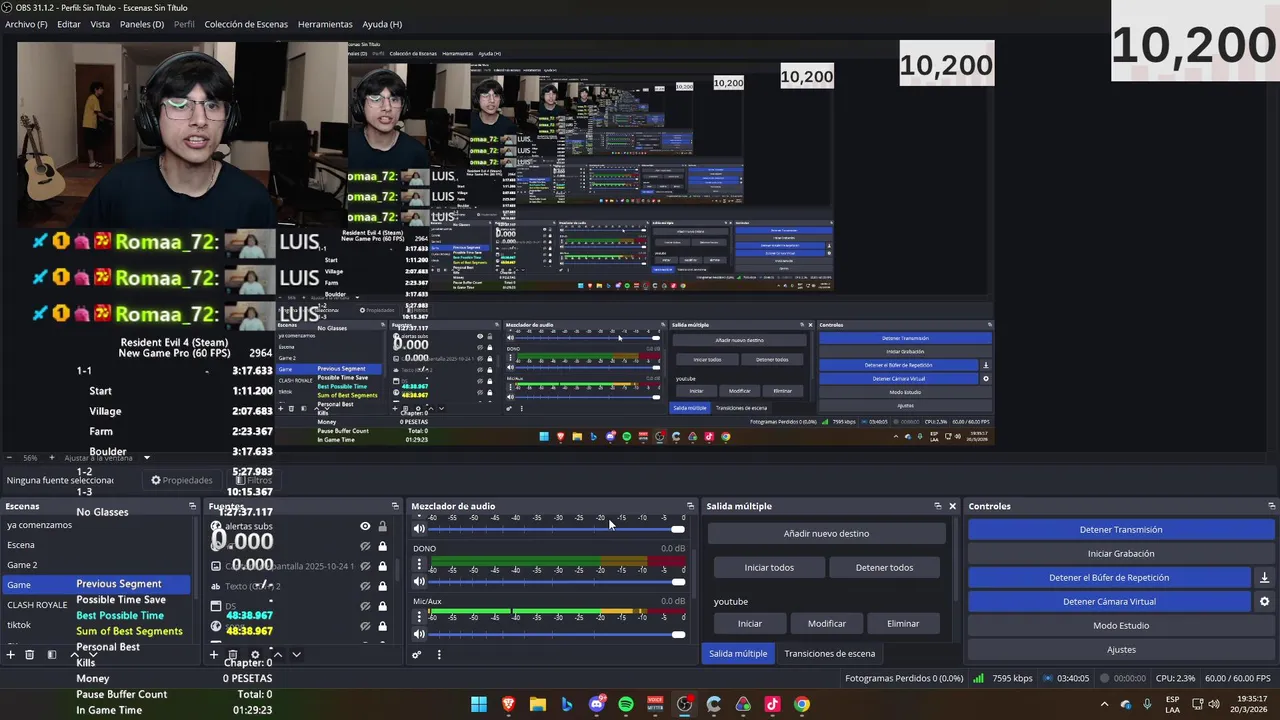Viewport: 1280px width, 720px height.
Task: Open the preview scaling dropdown arrow
Action: pos(146,458)
